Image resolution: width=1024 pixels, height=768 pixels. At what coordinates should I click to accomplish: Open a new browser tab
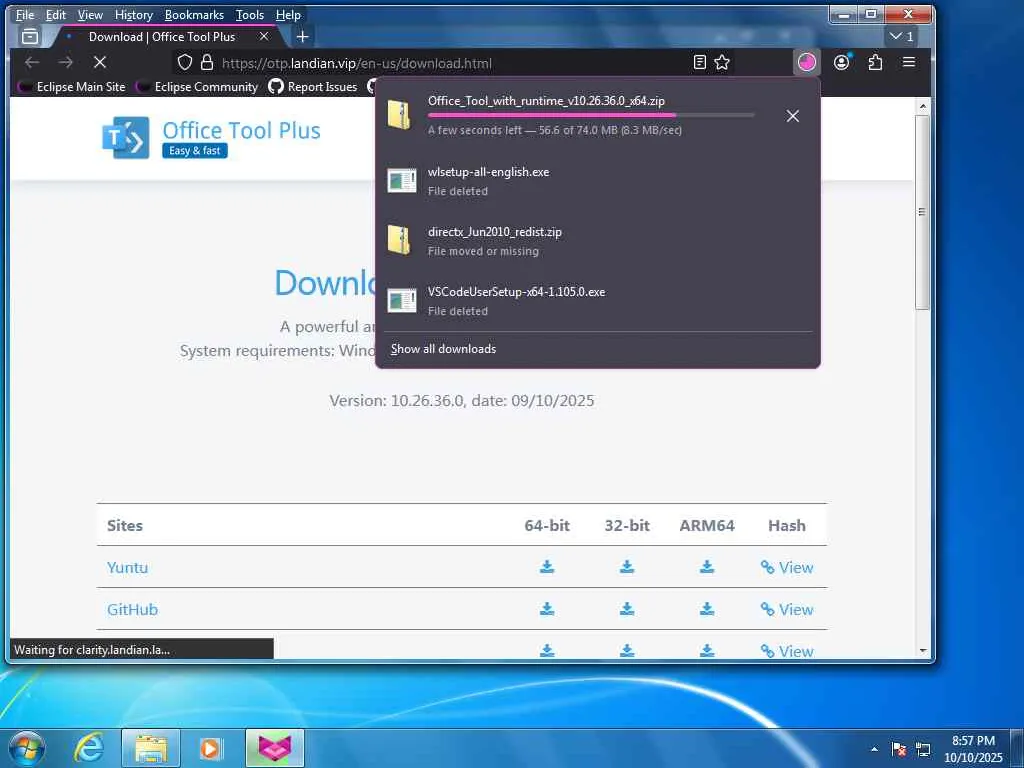pos(302,37)
